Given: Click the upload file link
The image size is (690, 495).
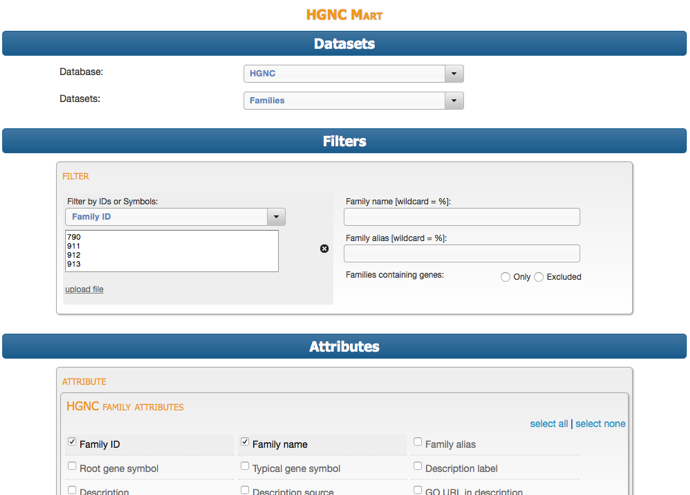Looking at the screenshot, I should point(84,289).
